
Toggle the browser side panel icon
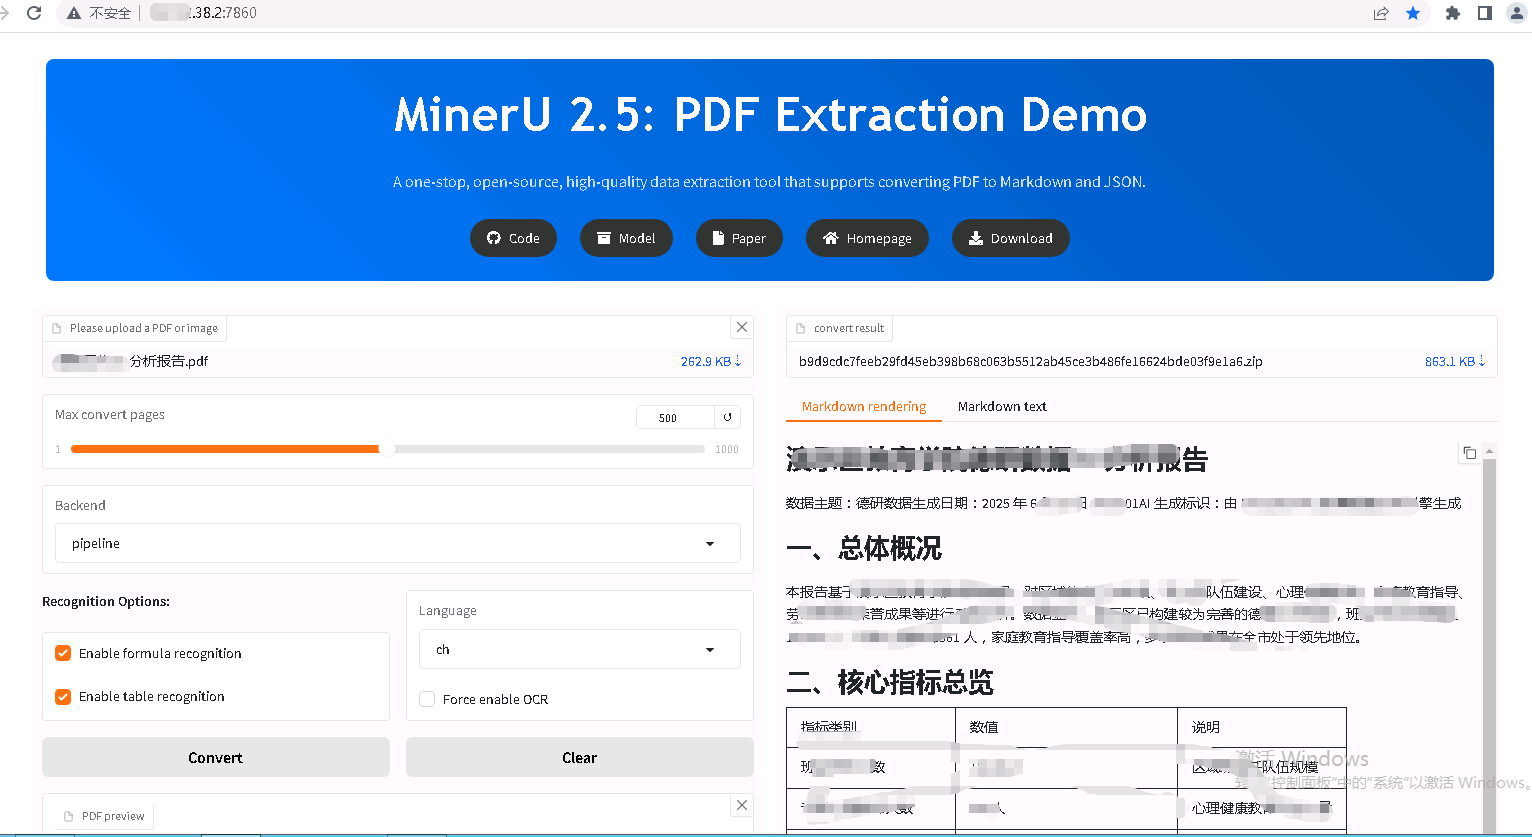[1485, 13]
